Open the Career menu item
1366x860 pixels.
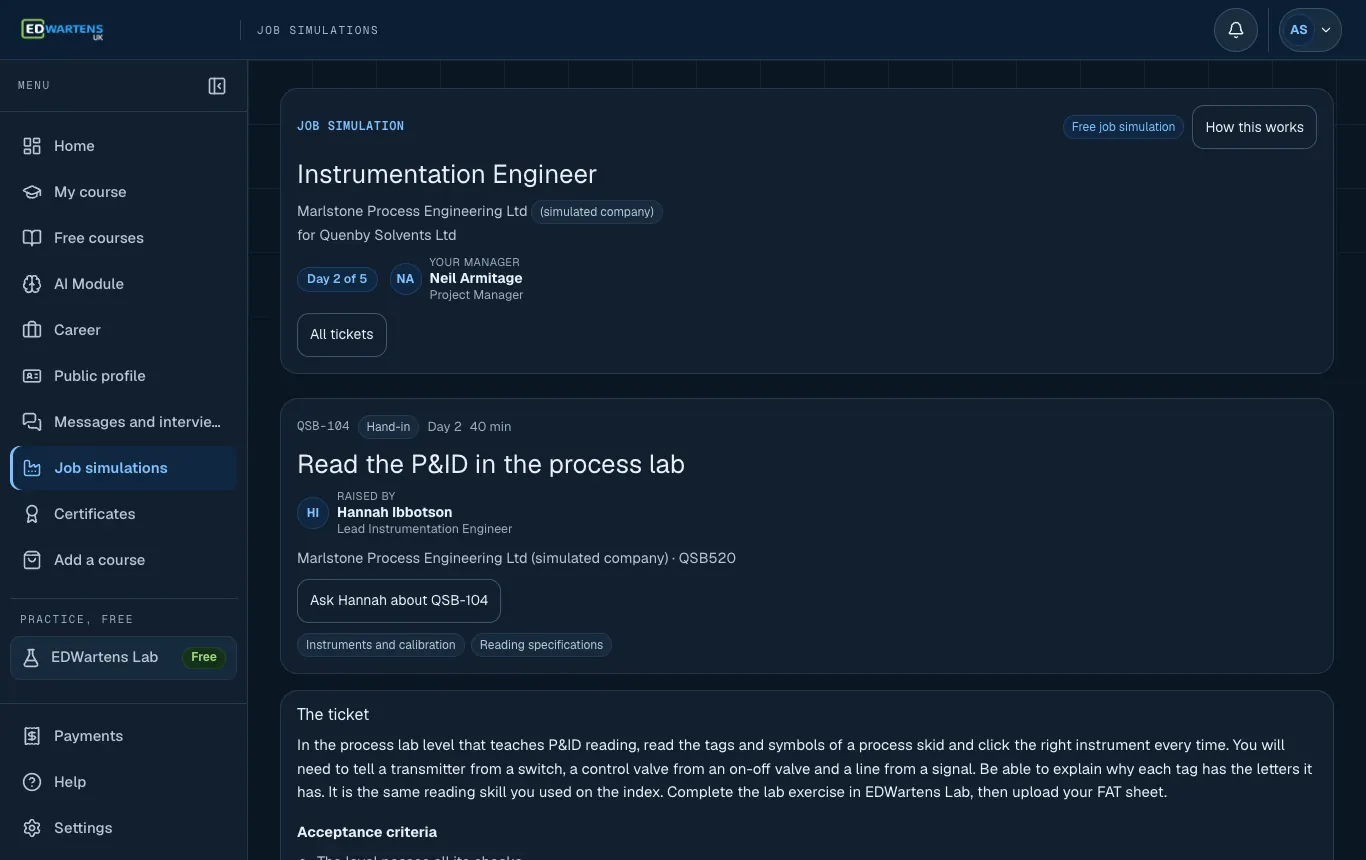point(124,330)
